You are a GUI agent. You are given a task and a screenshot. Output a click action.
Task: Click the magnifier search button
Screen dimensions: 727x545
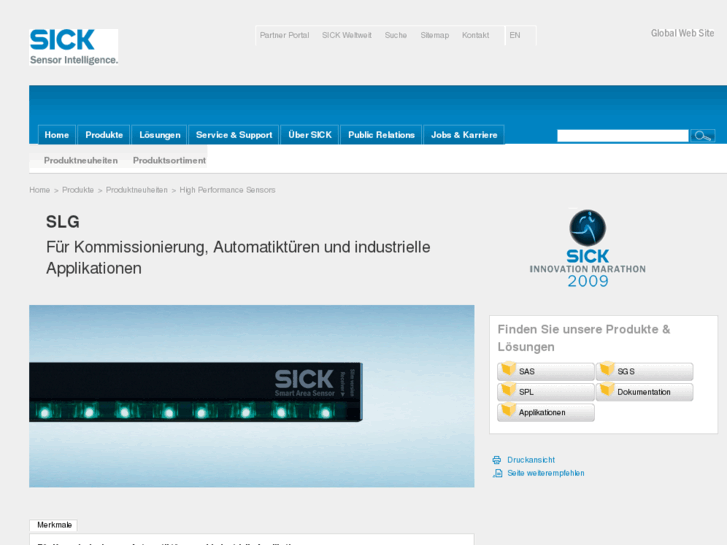(702, 135)
